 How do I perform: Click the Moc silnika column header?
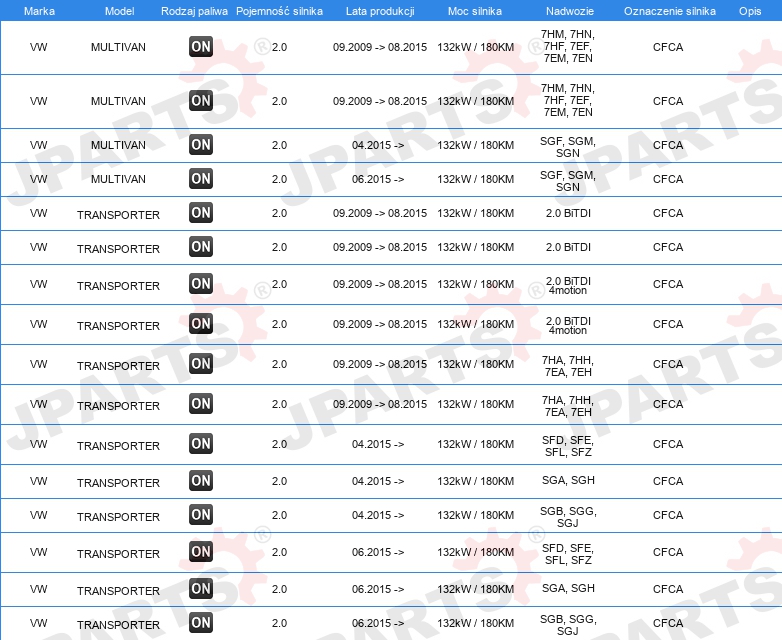click(x=475, y=11)
